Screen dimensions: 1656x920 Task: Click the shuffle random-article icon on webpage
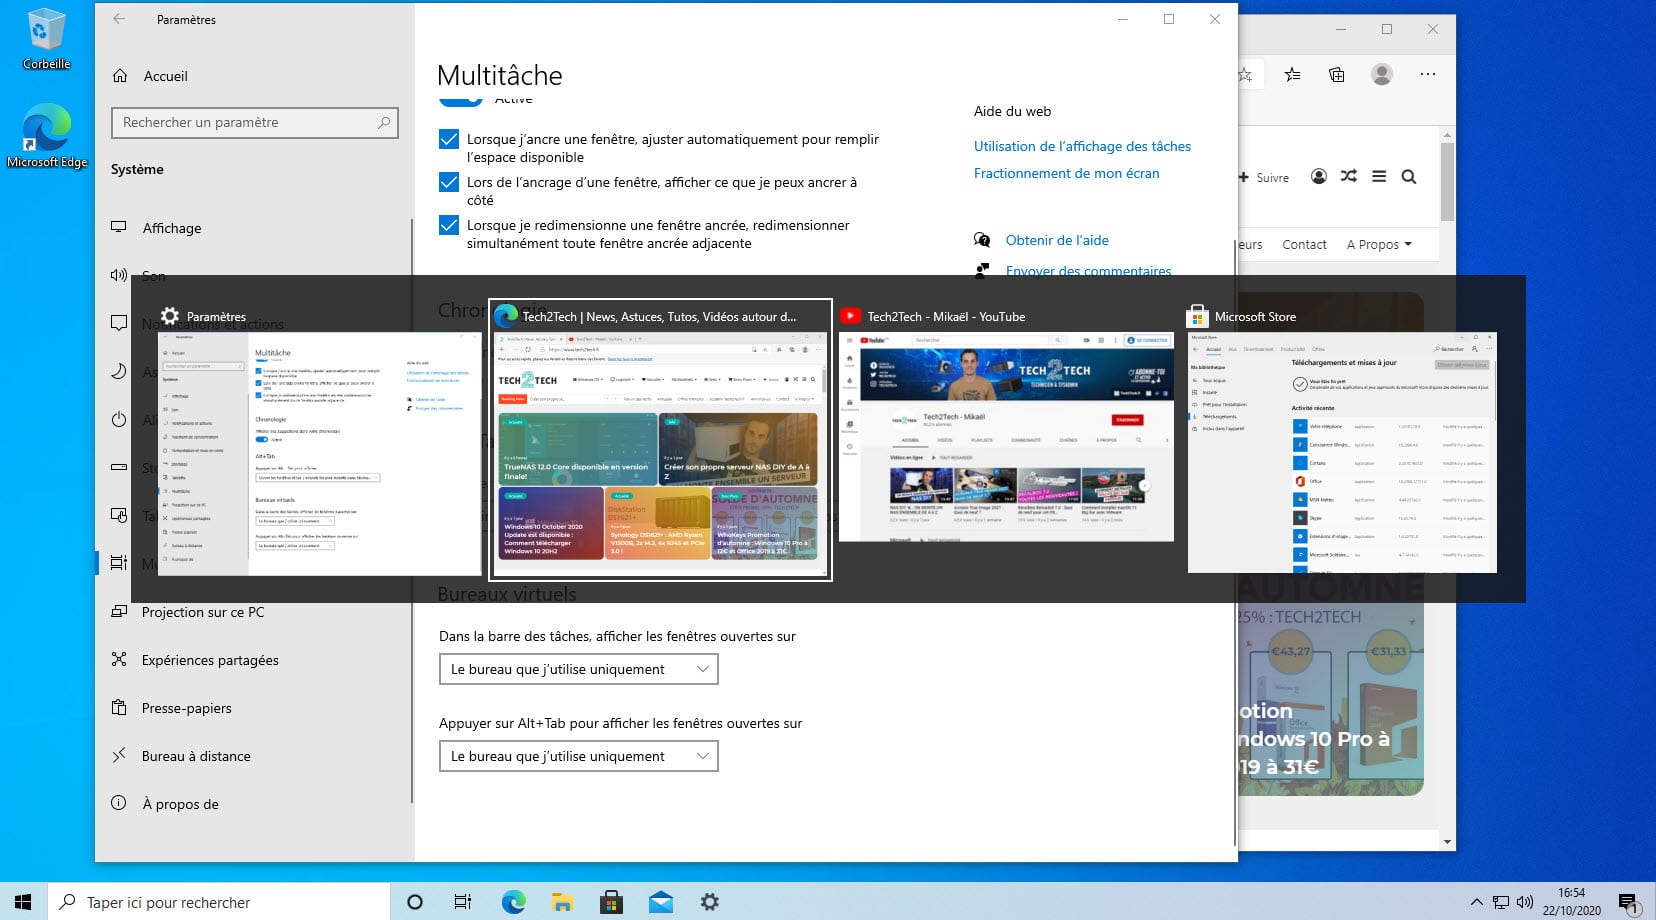point(1349,176)
